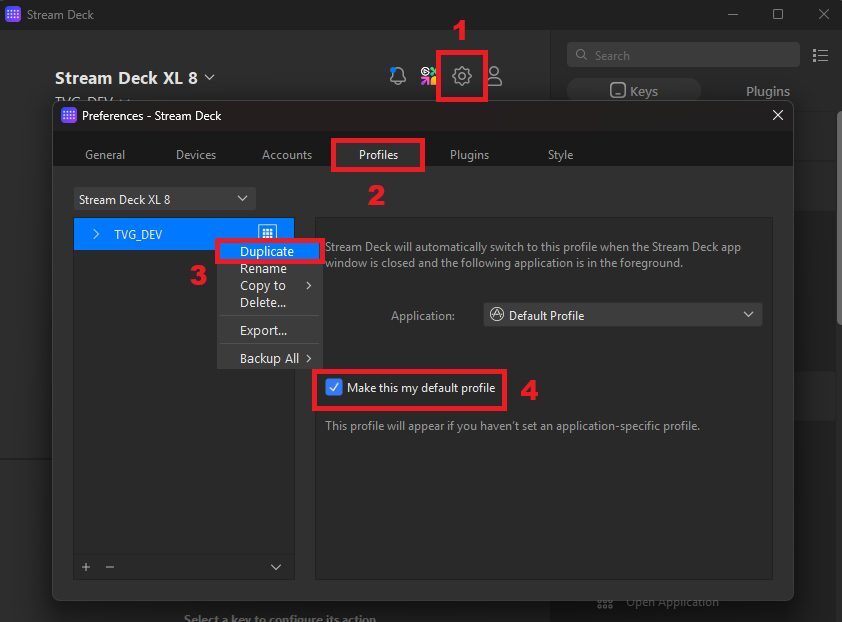Open the Application Default Profile dropdown
This screenshot has width=842, height=622.
point(622,315)
